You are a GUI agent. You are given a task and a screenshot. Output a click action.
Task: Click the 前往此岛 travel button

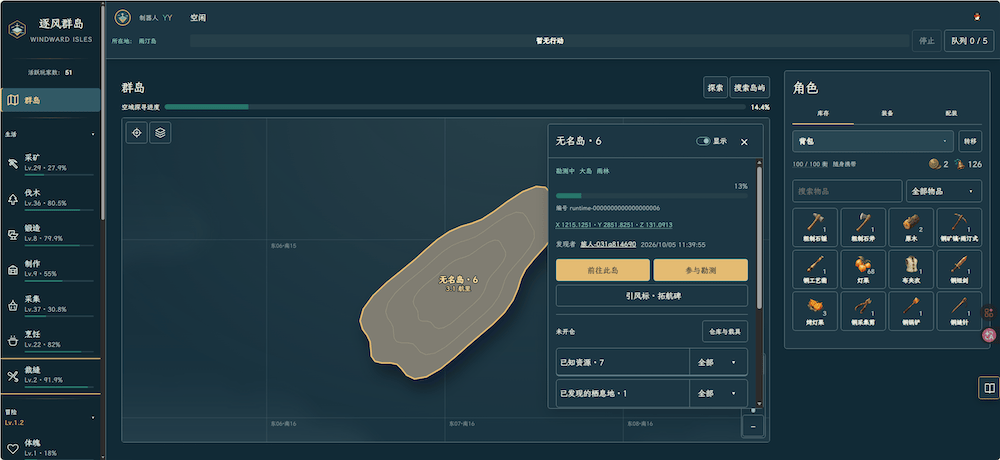point(603,270)
